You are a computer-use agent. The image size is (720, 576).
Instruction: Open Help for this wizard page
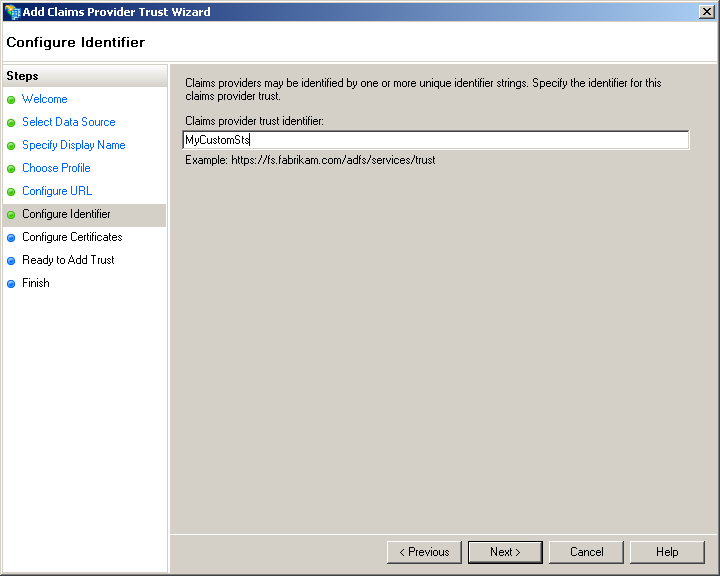[x=667, y=552]
